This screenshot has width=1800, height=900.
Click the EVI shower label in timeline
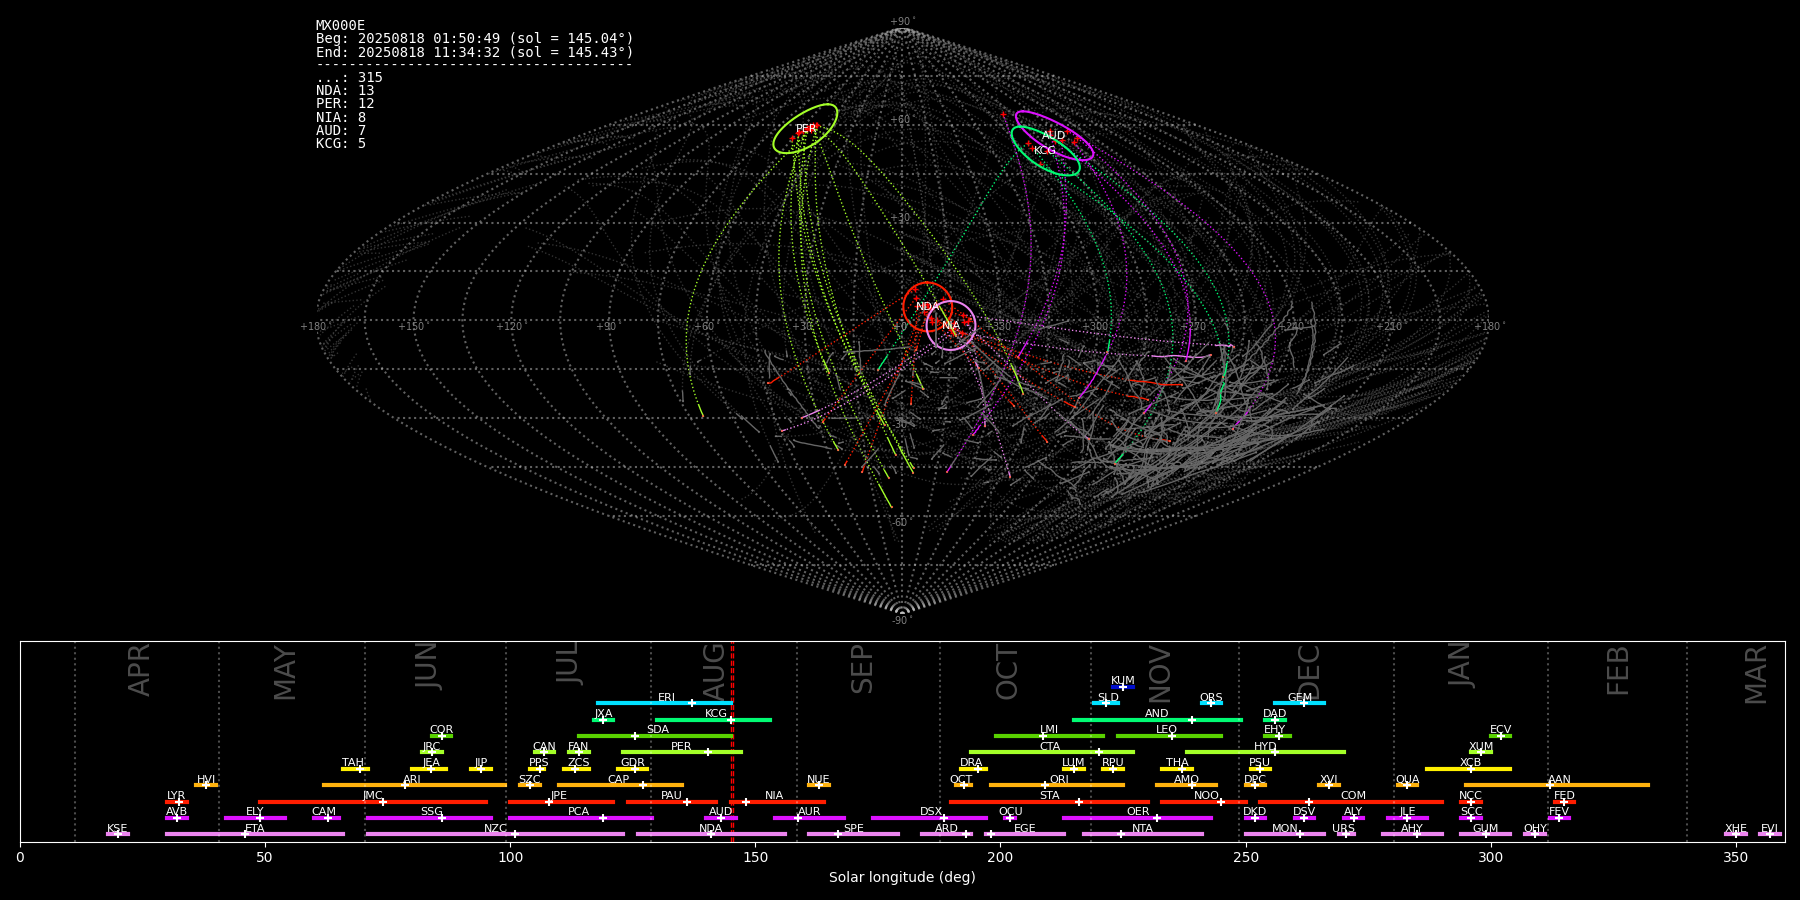click(1769, 829)
